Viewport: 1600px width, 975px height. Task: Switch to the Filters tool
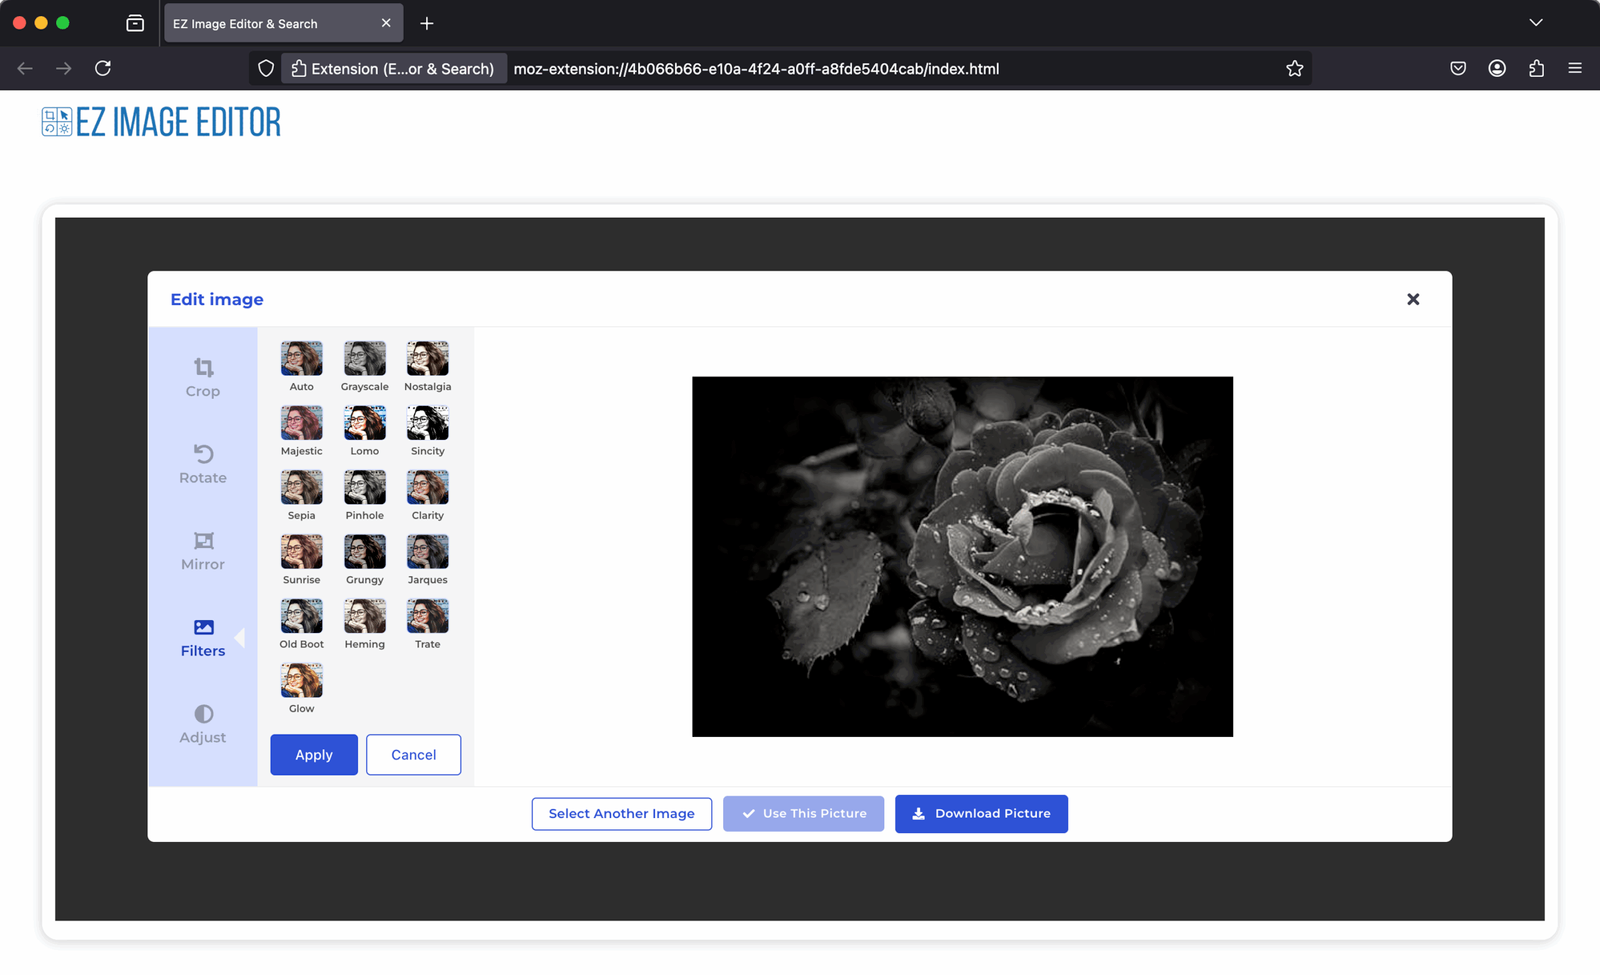pyautogui.click(x=203, y=637)
